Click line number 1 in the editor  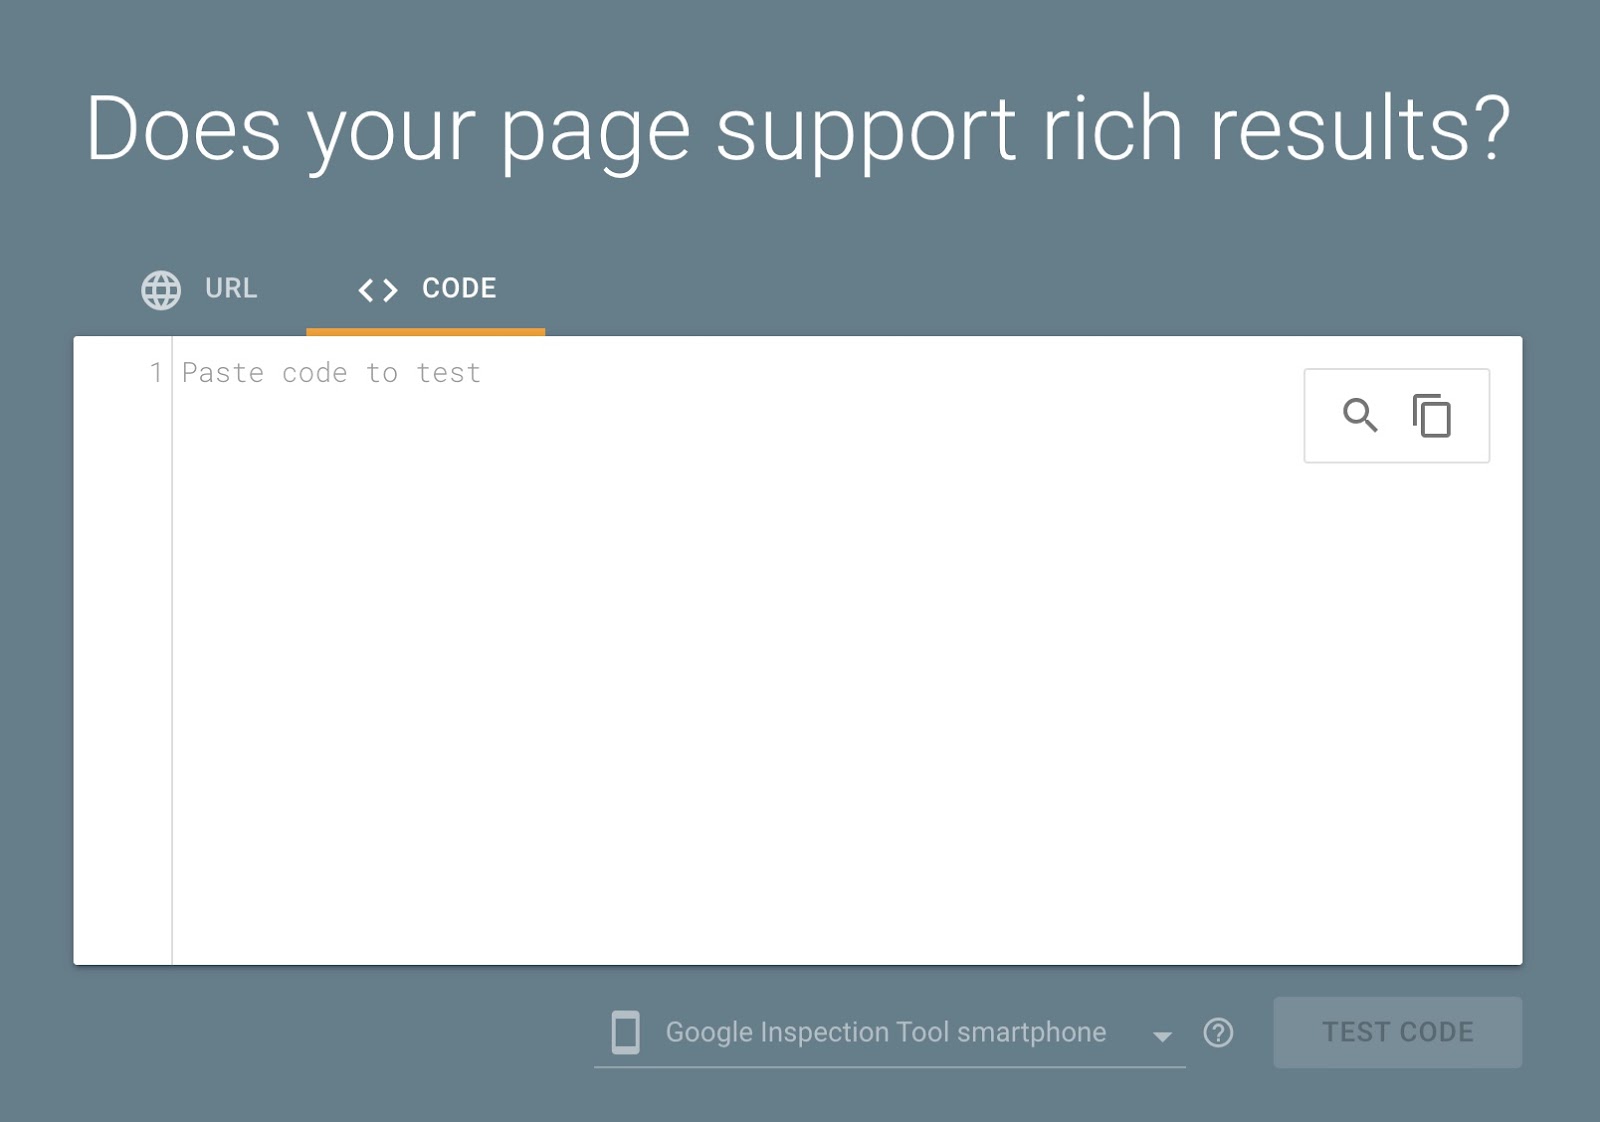[156, 372]
